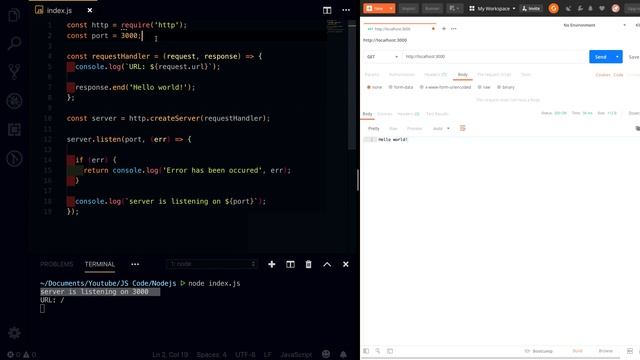
Task: Create a new terminal with plus icon
Action: pos(271,264)
